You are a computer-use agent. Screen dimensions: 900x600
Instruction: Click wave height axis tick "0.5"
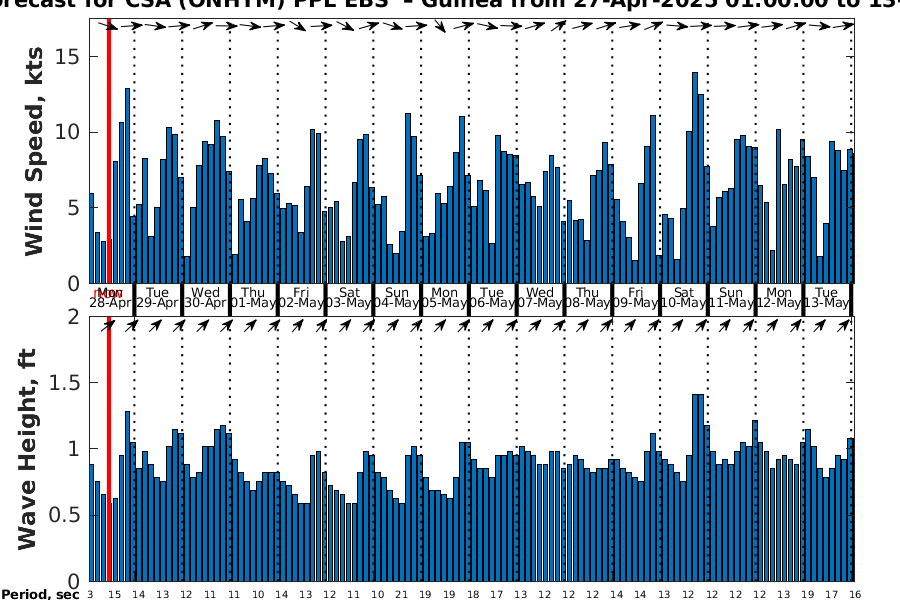click(64, 515)
